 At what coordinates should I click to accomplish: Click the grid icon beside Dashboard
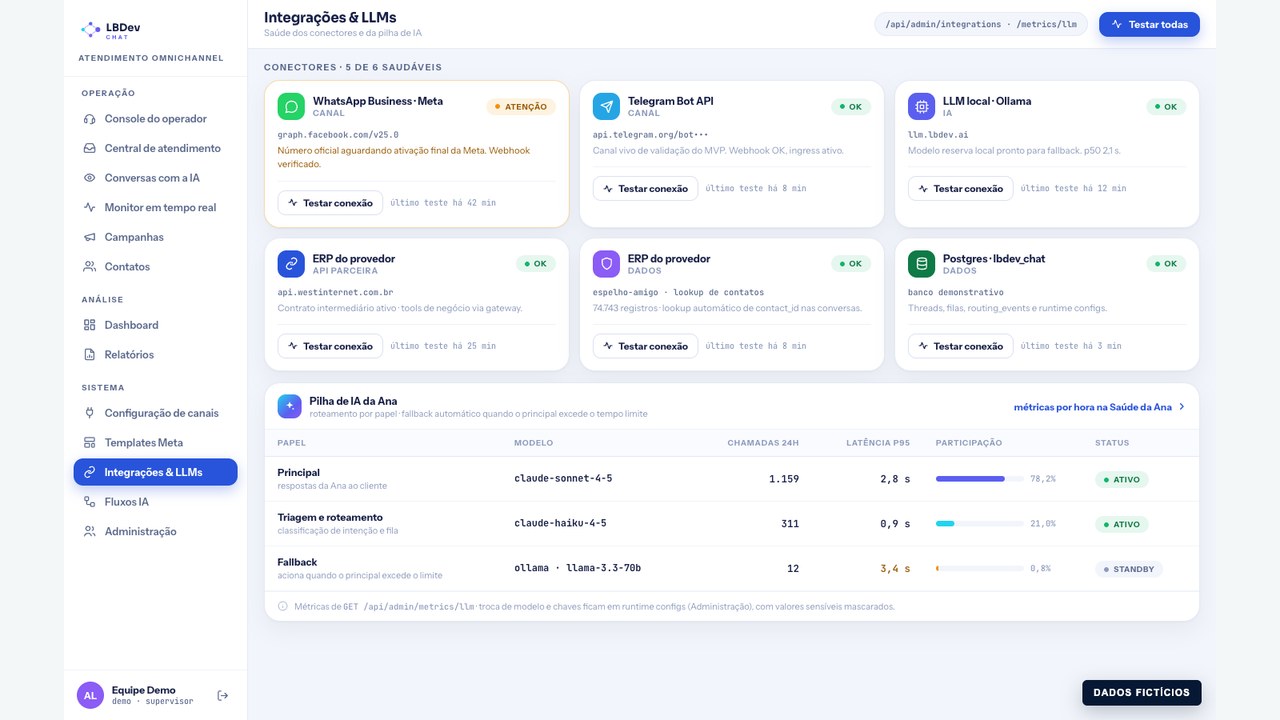click(x=90, y=325)
